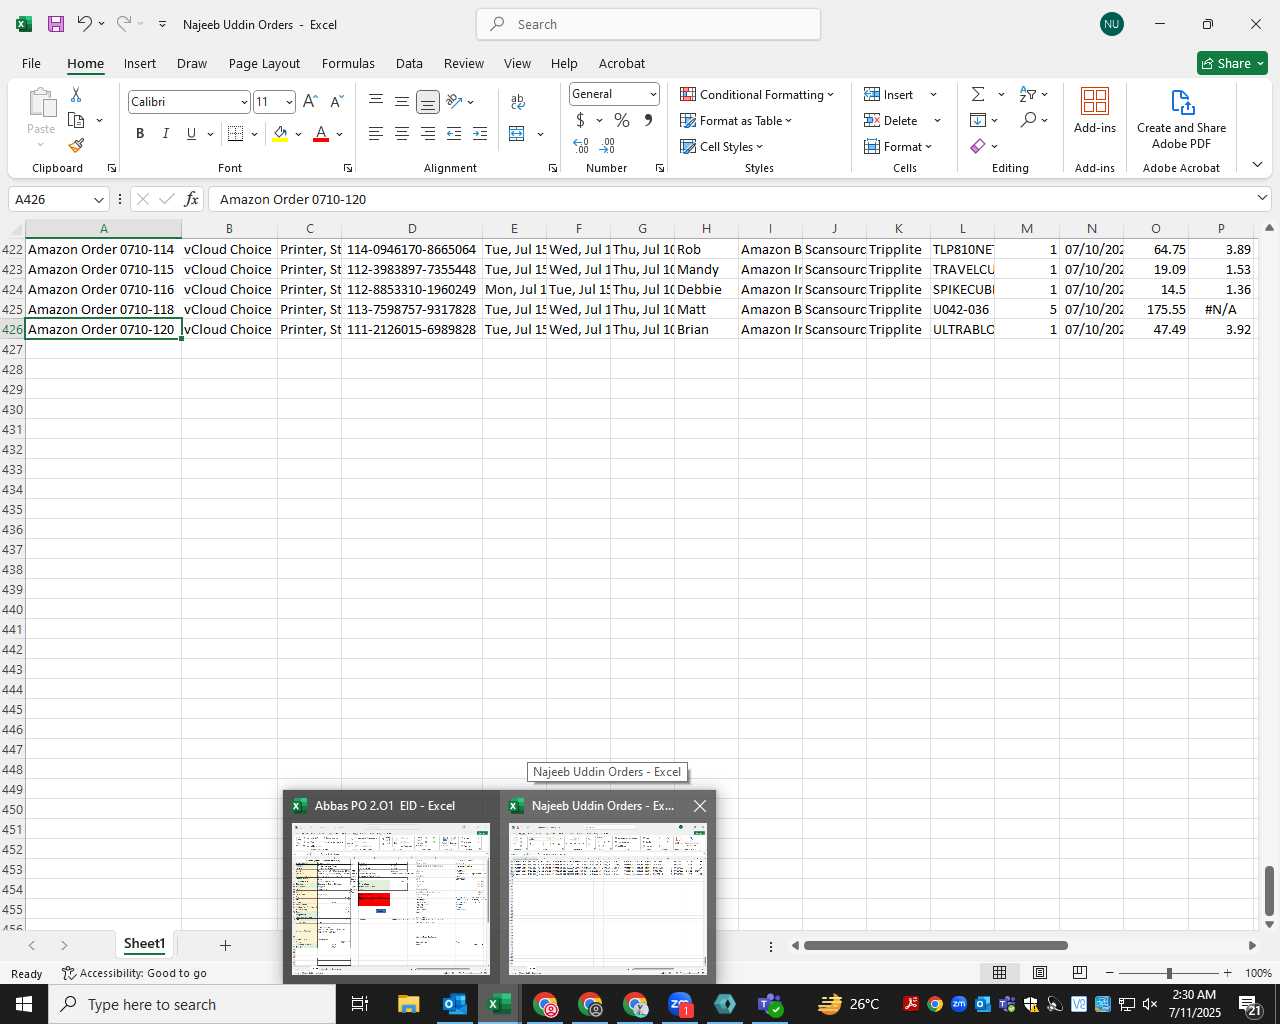This screenshot has width=1280, height=1024.
Task: Switch to the Acrobat tab
Action: [x=622, y=63]
